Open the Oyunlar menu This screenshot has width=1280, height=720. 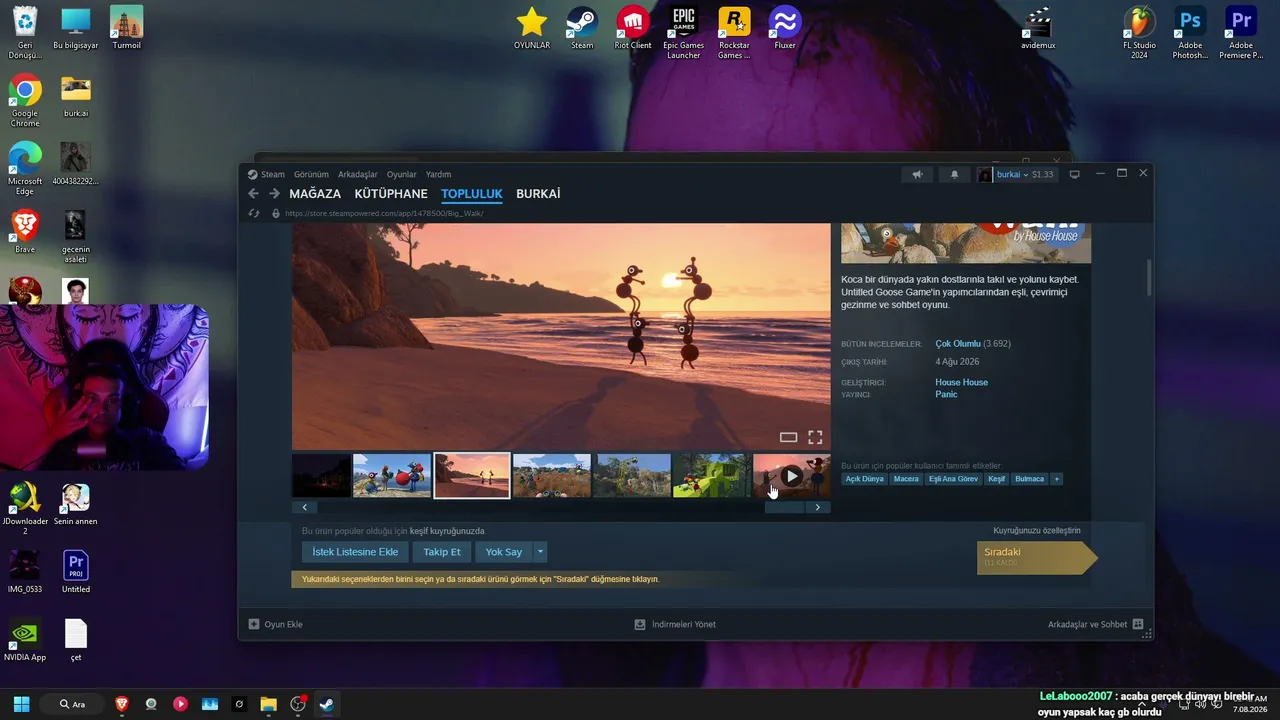(402, 174)
